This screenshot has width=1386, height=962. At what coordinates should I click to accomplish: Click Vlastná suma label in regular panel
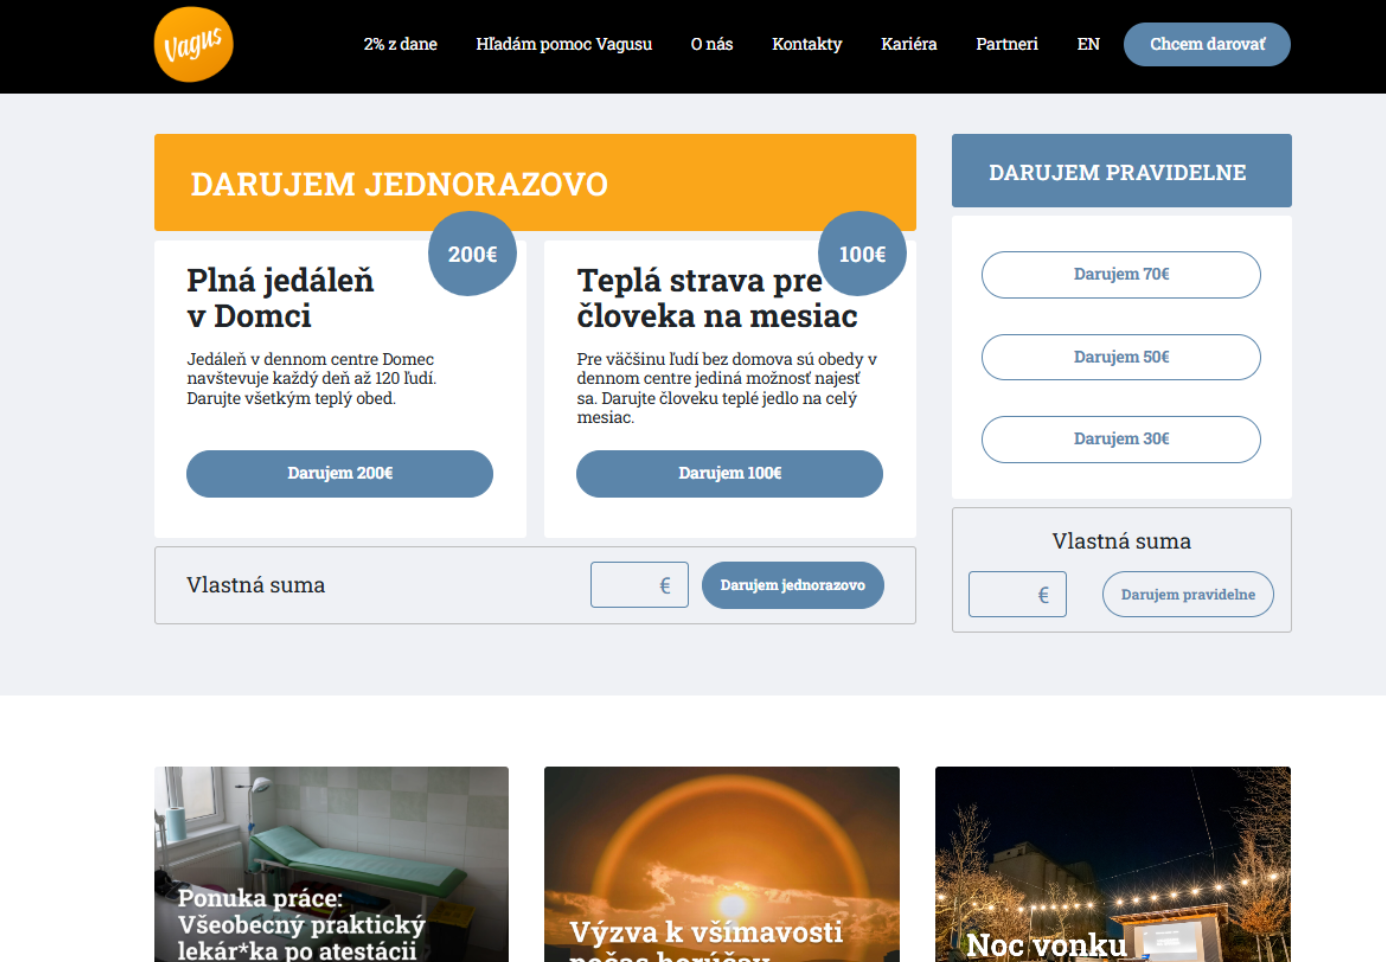point(1122,541)
